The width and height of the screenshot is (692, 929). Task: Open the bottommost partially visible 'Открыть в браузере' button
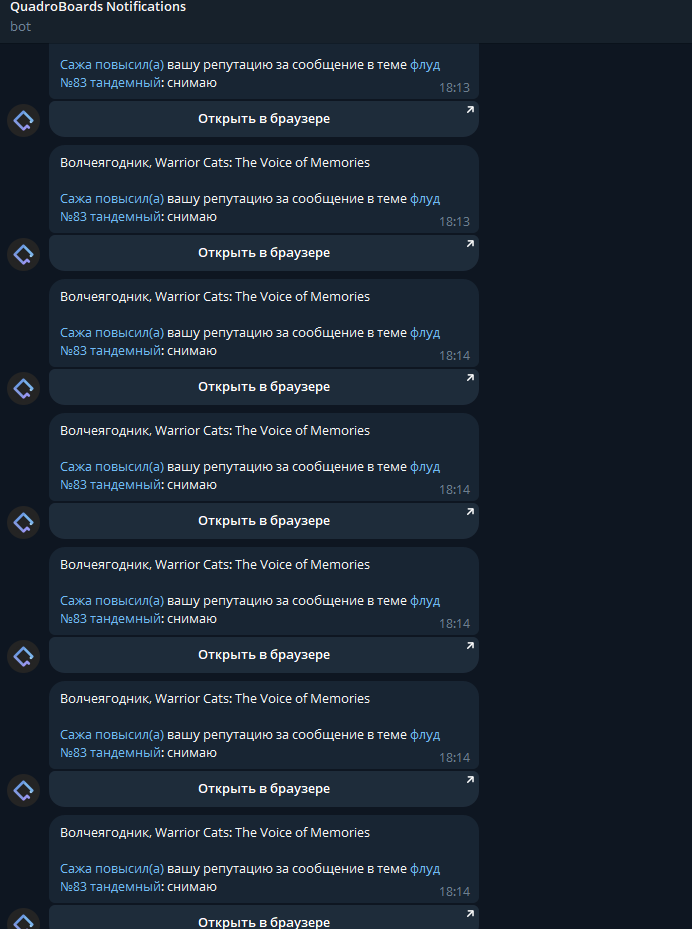point(264,917)
